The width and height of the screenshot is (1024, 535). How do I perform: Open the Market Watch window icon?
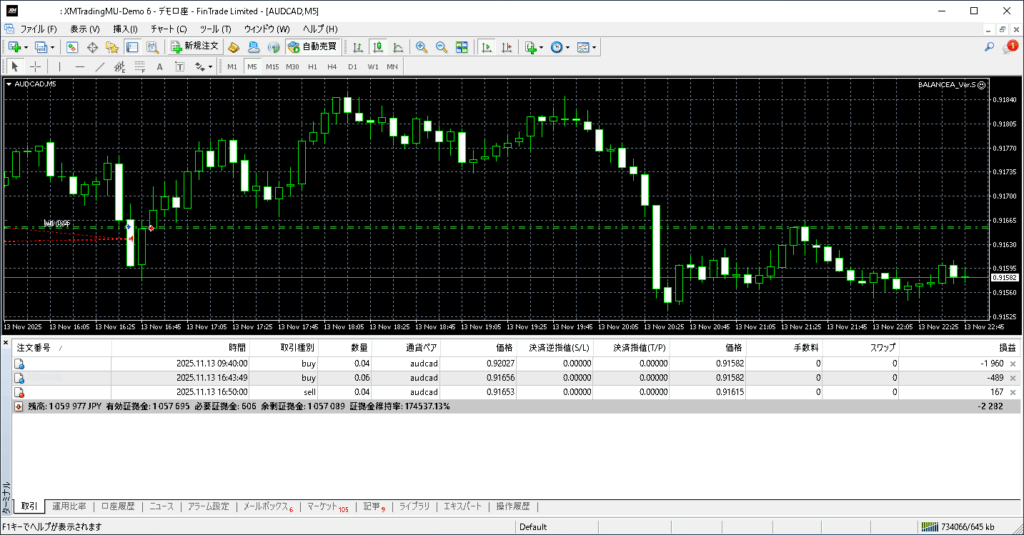73,47
